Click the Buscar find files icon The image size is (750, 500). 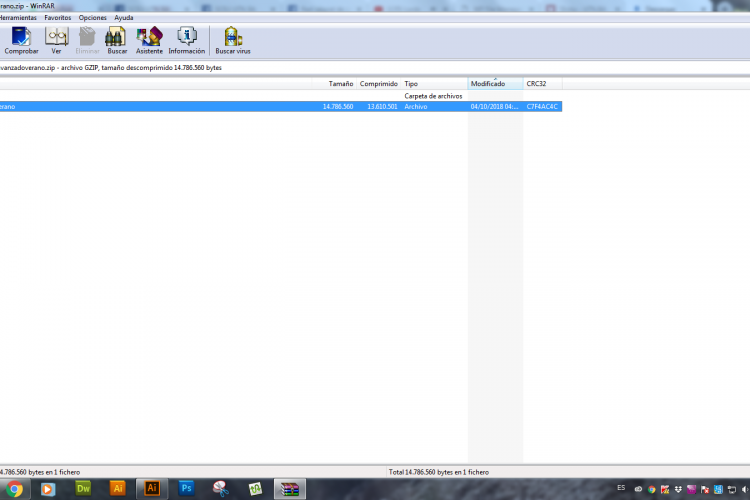(117, 40)
